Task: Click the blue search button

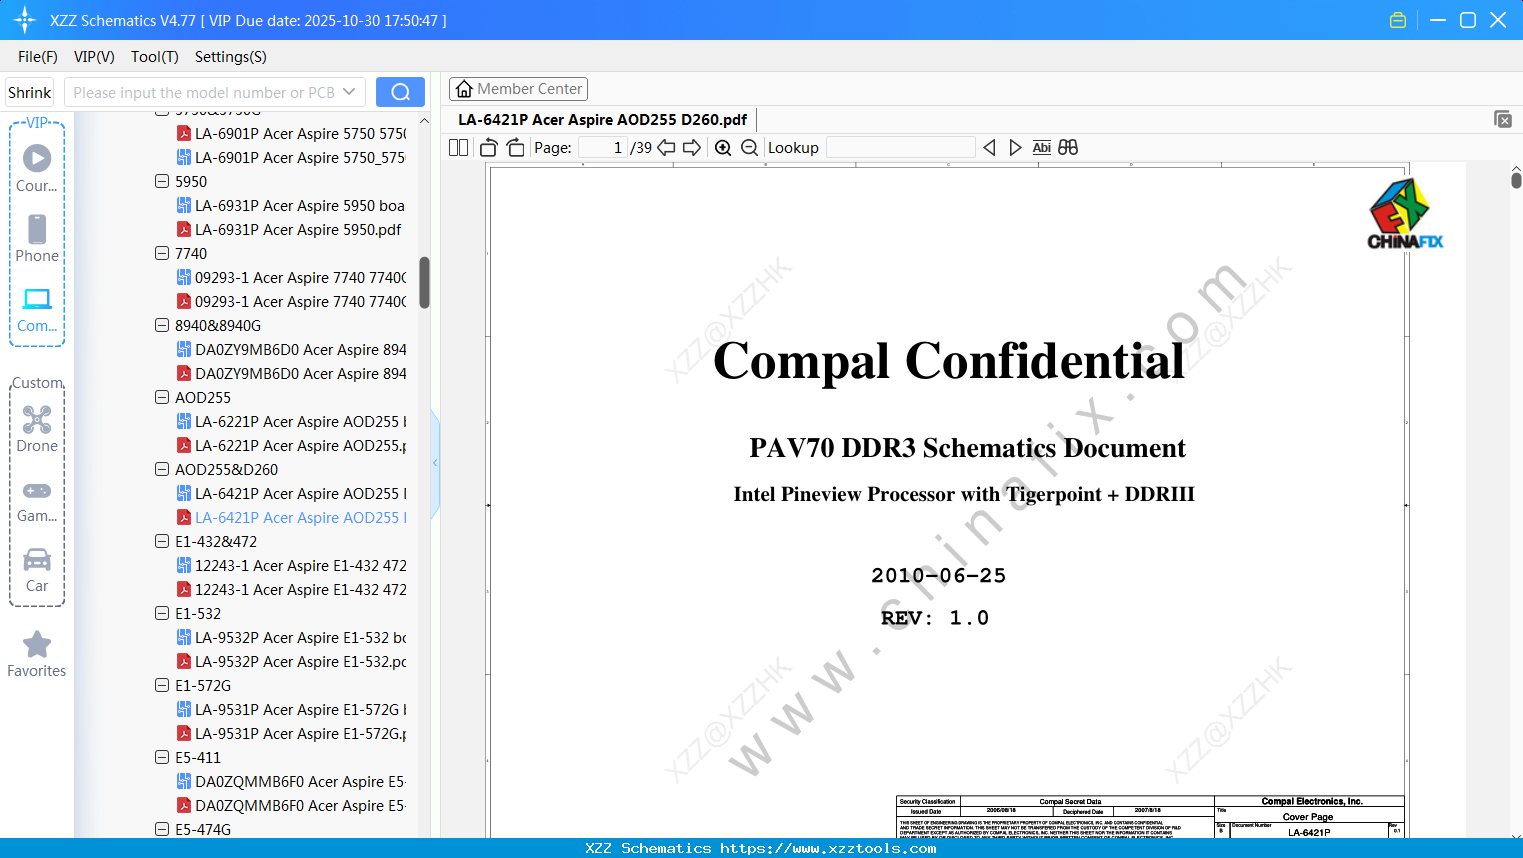Action: [x=400, y=92]
